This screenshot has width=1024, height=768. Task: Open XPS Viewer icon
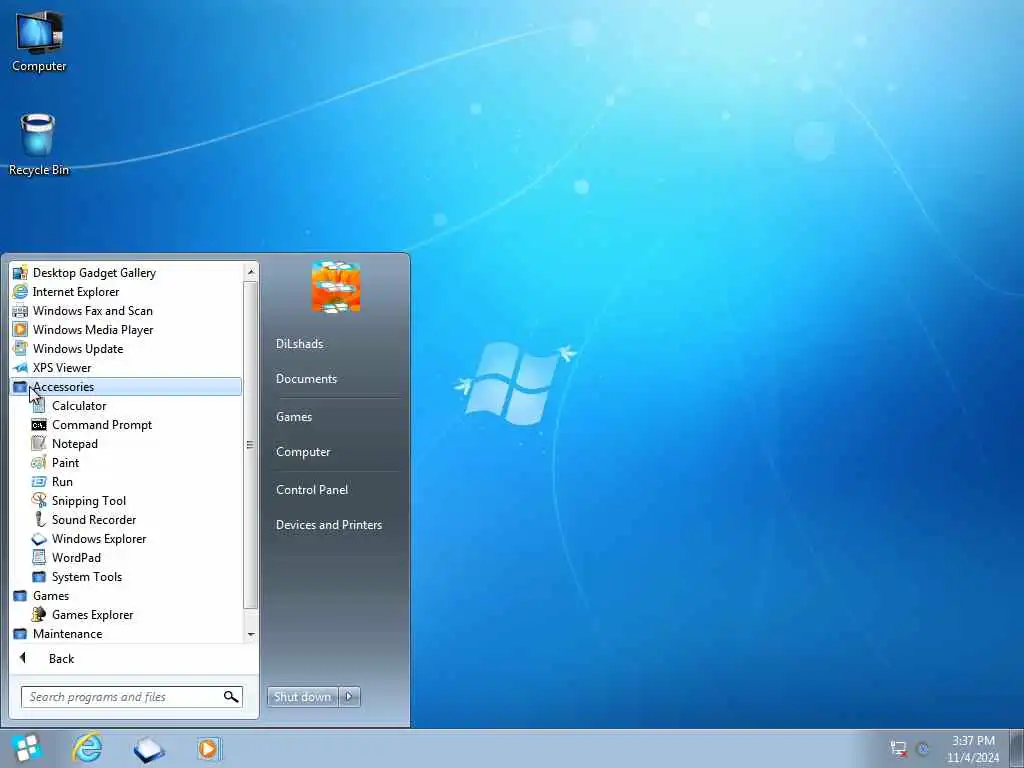20,368
